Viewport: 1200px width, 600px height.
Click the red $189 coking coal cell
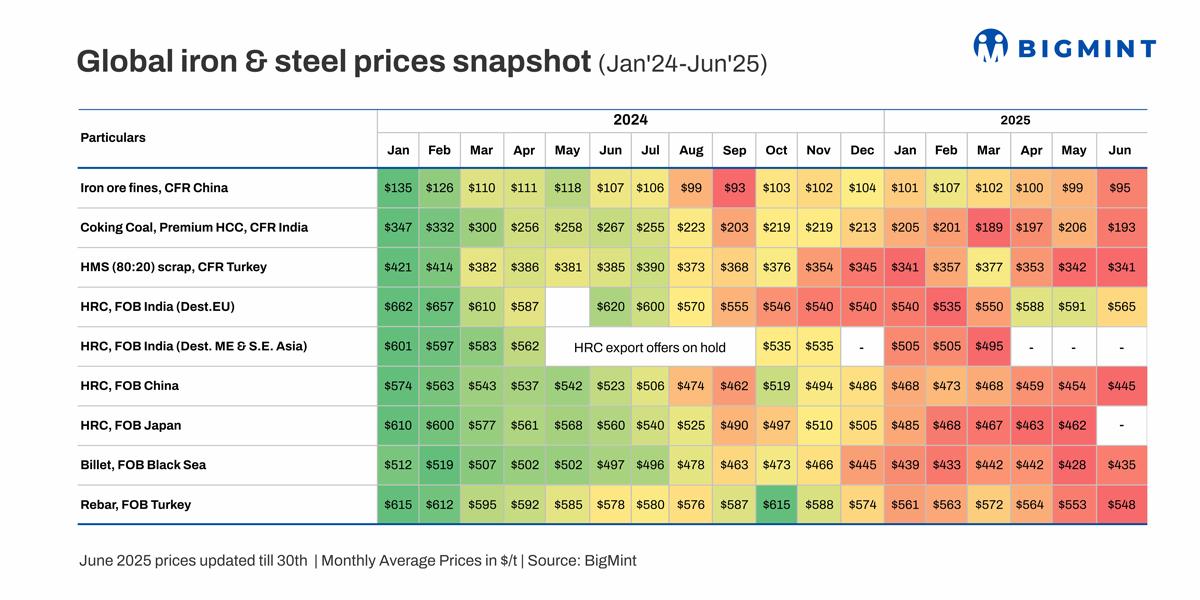(988, 228)
